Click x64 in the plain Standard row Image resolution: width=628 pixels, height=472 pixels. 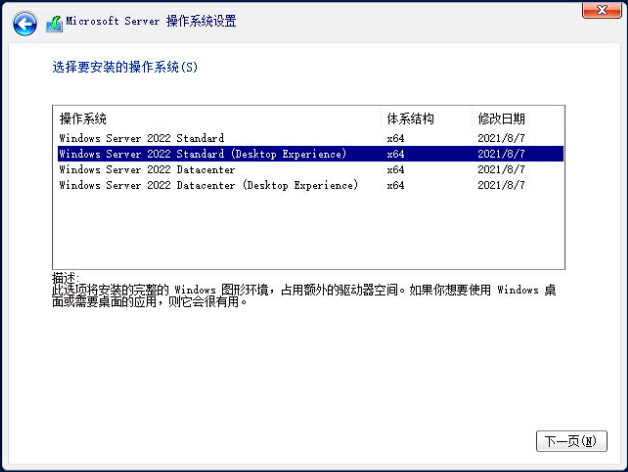tap(395, 138)
